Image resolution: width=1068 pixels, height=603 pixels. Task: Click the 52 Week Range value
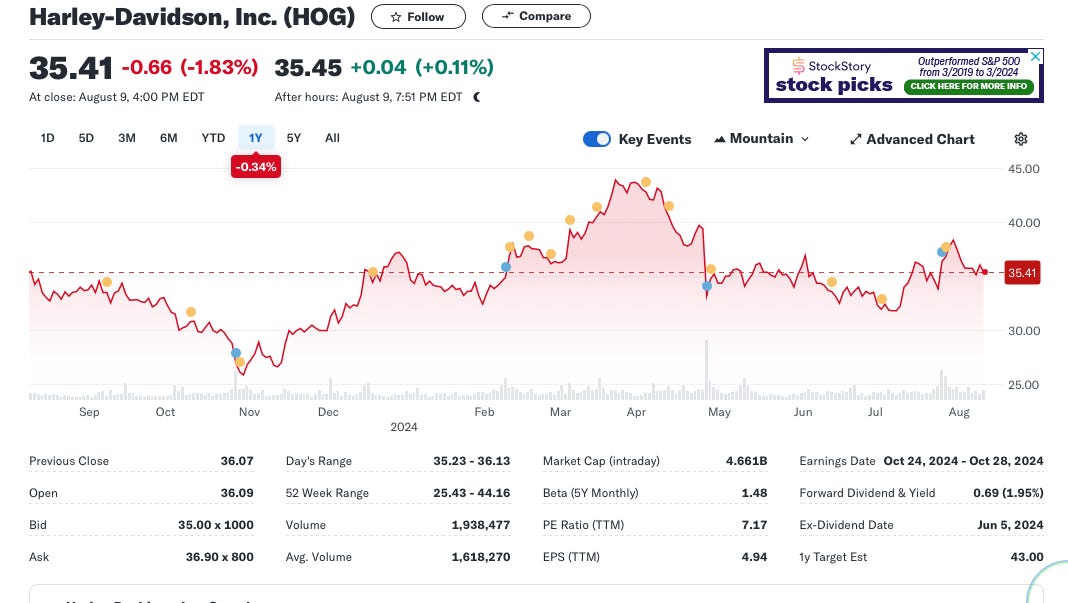(x=471, y=493)
